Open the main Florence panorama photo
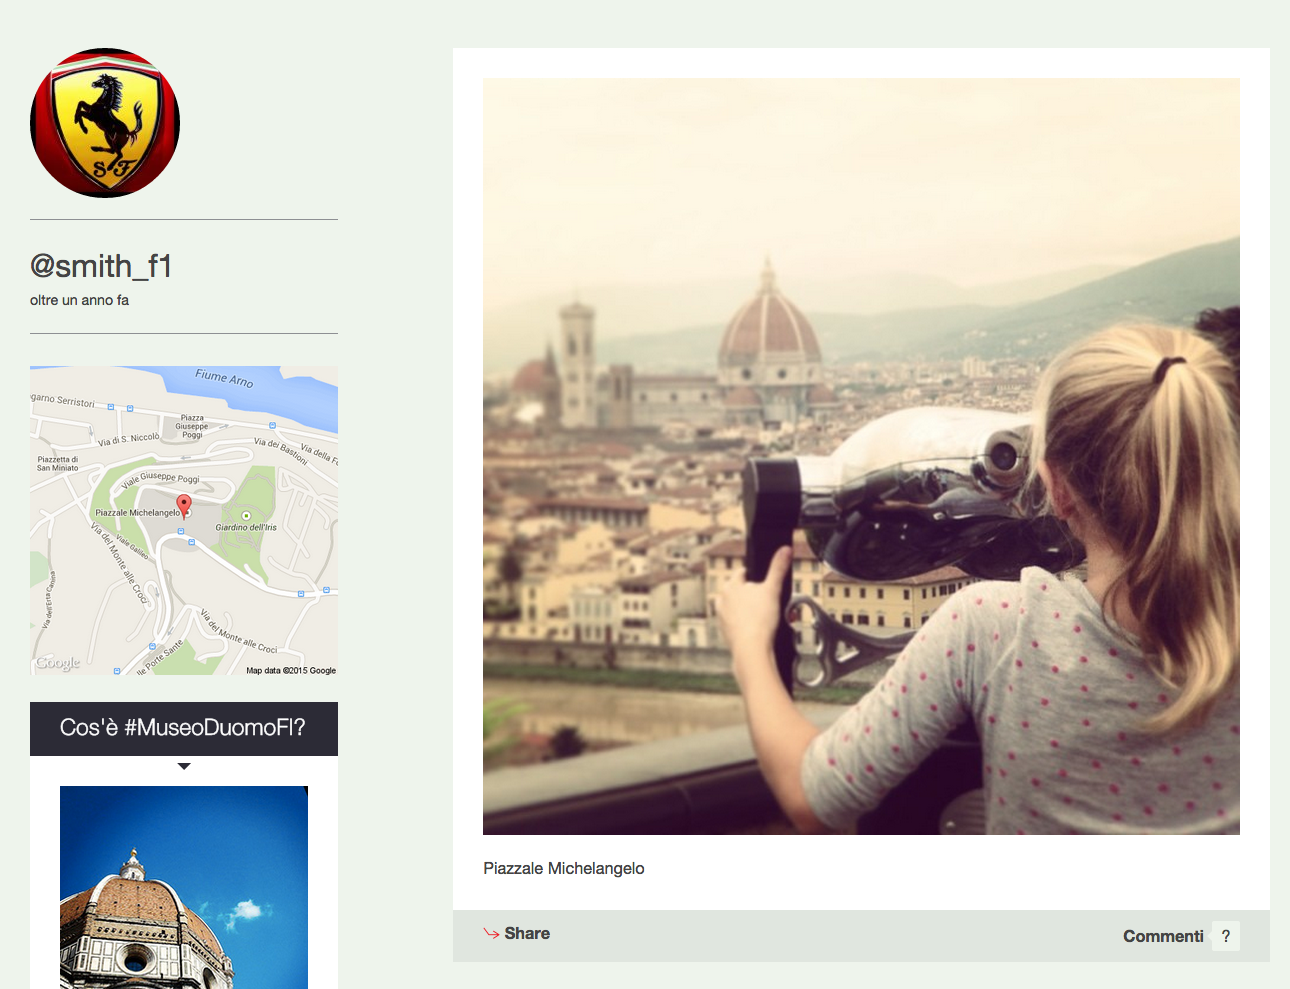The height and width of the screenshot is (989, 1290). (x=861, y=456)
